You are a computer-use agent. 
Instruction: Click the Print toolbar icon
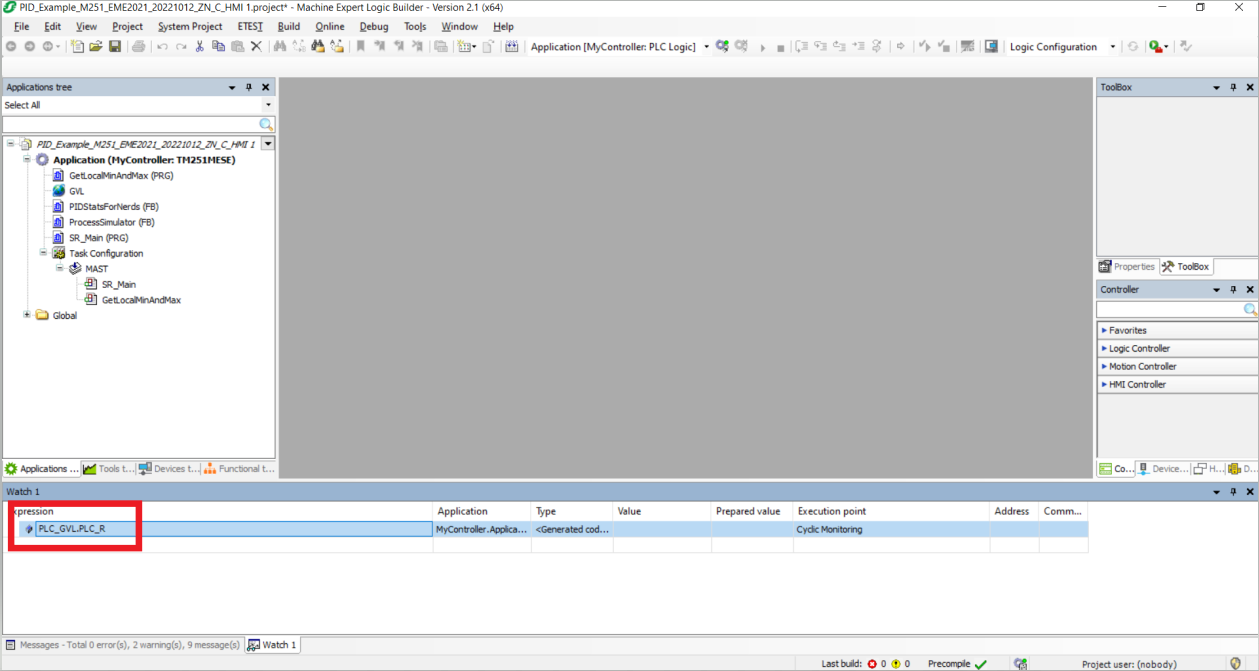pyautogui.click(x=139, y=47)
